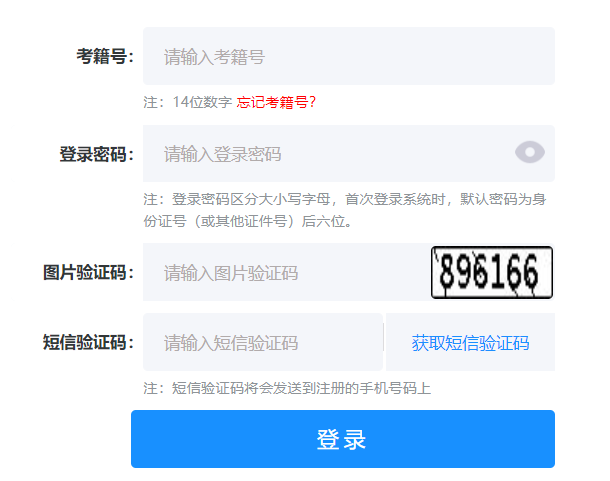Toggle password visibility eye icon
The image size is (610, 481).
point(529,152)
